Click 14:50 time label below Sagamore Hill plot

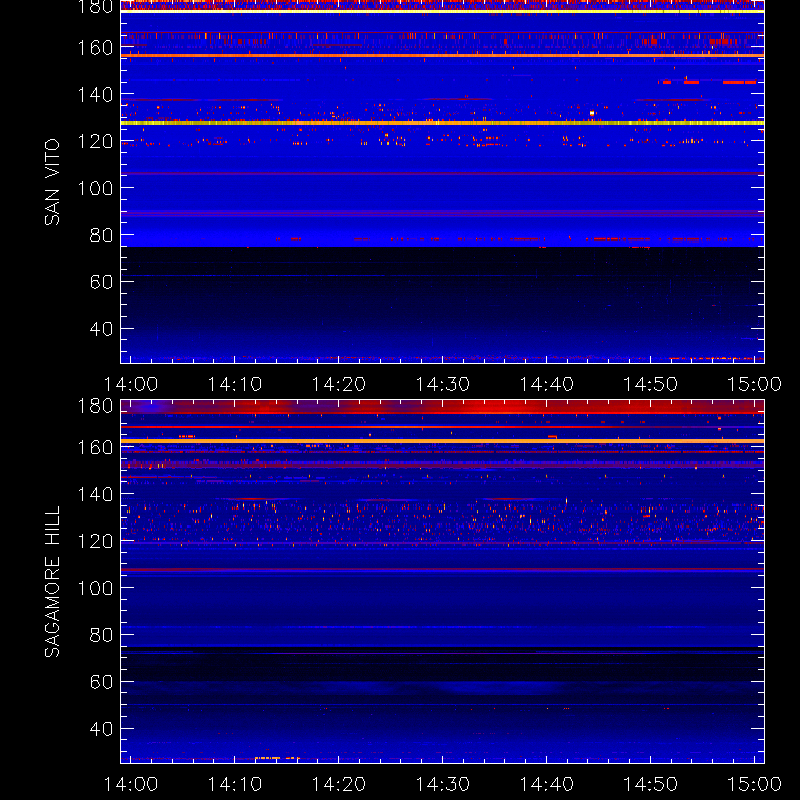[651, 784]
